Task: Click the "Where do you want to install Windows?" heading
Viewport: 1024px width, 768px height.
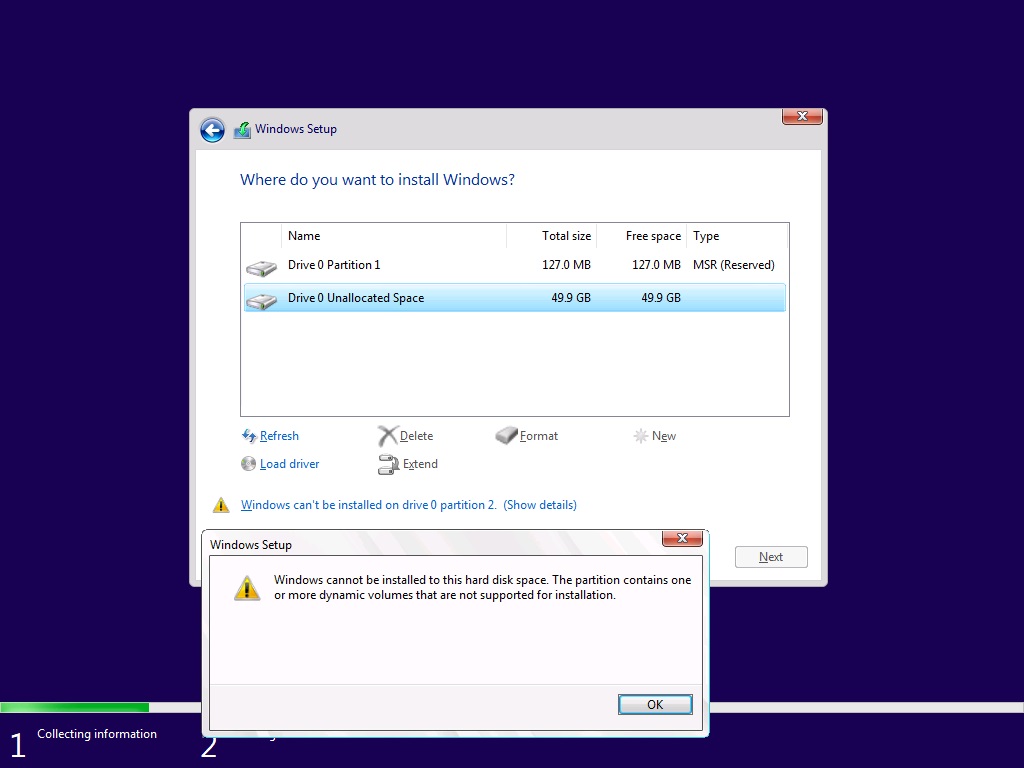Action: tap(377, 180)
